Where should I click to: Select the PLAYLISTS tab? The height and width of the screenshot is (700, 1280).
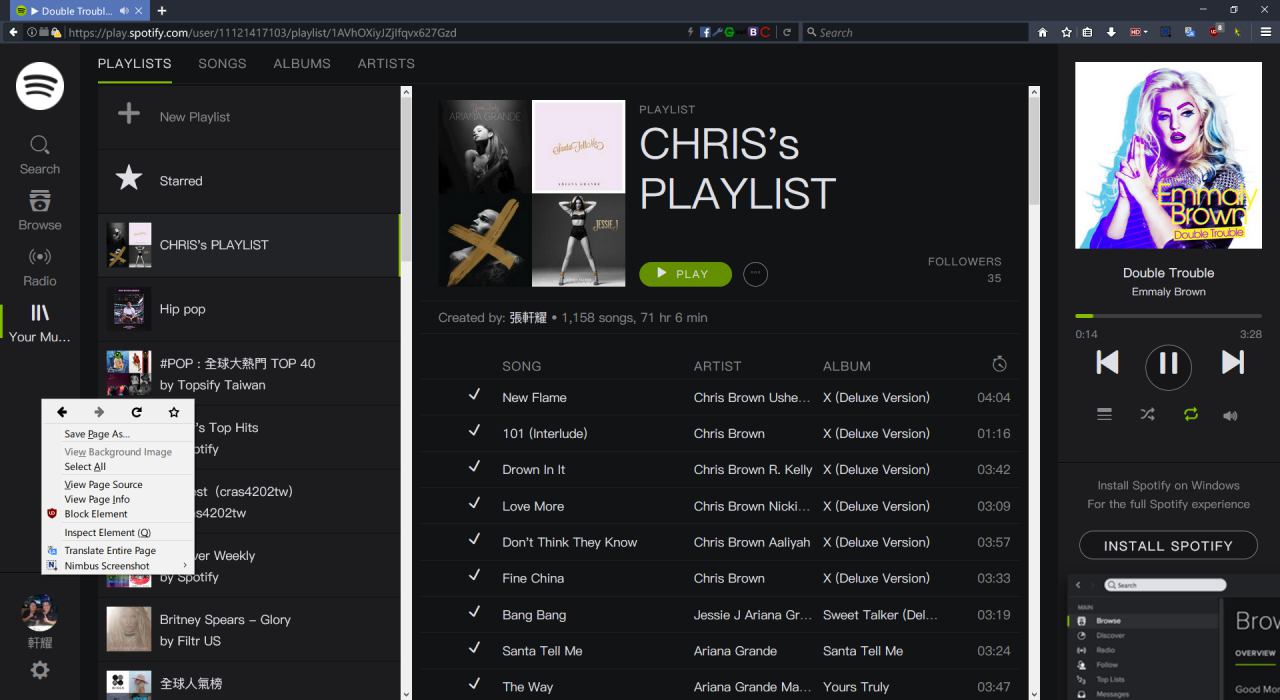coord(134,63)
